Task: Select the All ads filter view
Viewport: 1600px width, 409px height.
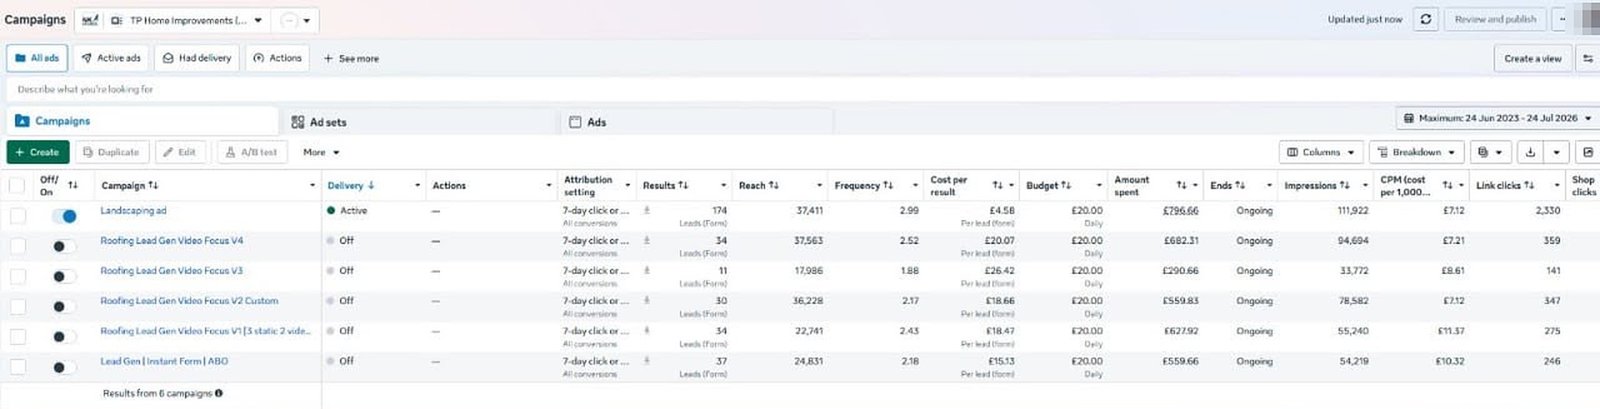Action: [x=37, y=58]
